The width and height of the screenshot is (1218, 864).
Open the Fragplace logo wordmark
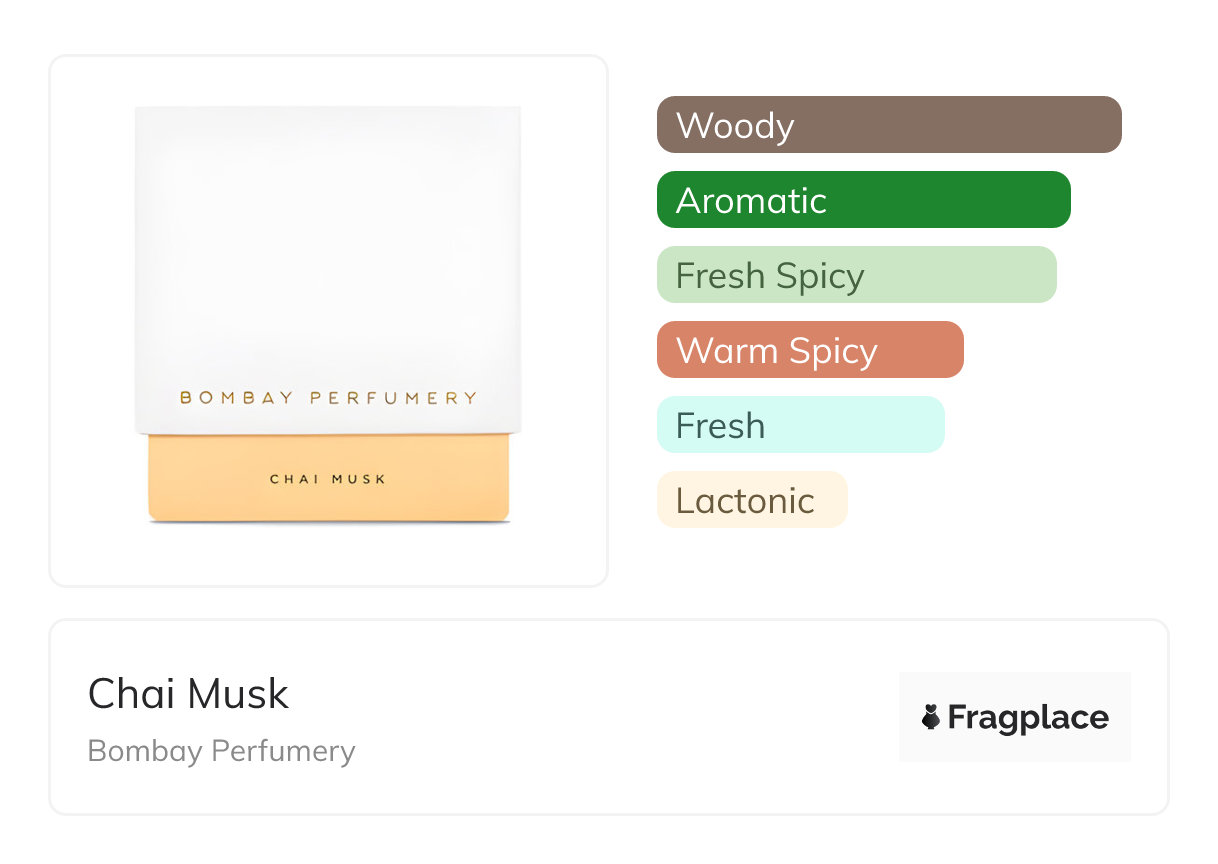tap(1028, 718)
